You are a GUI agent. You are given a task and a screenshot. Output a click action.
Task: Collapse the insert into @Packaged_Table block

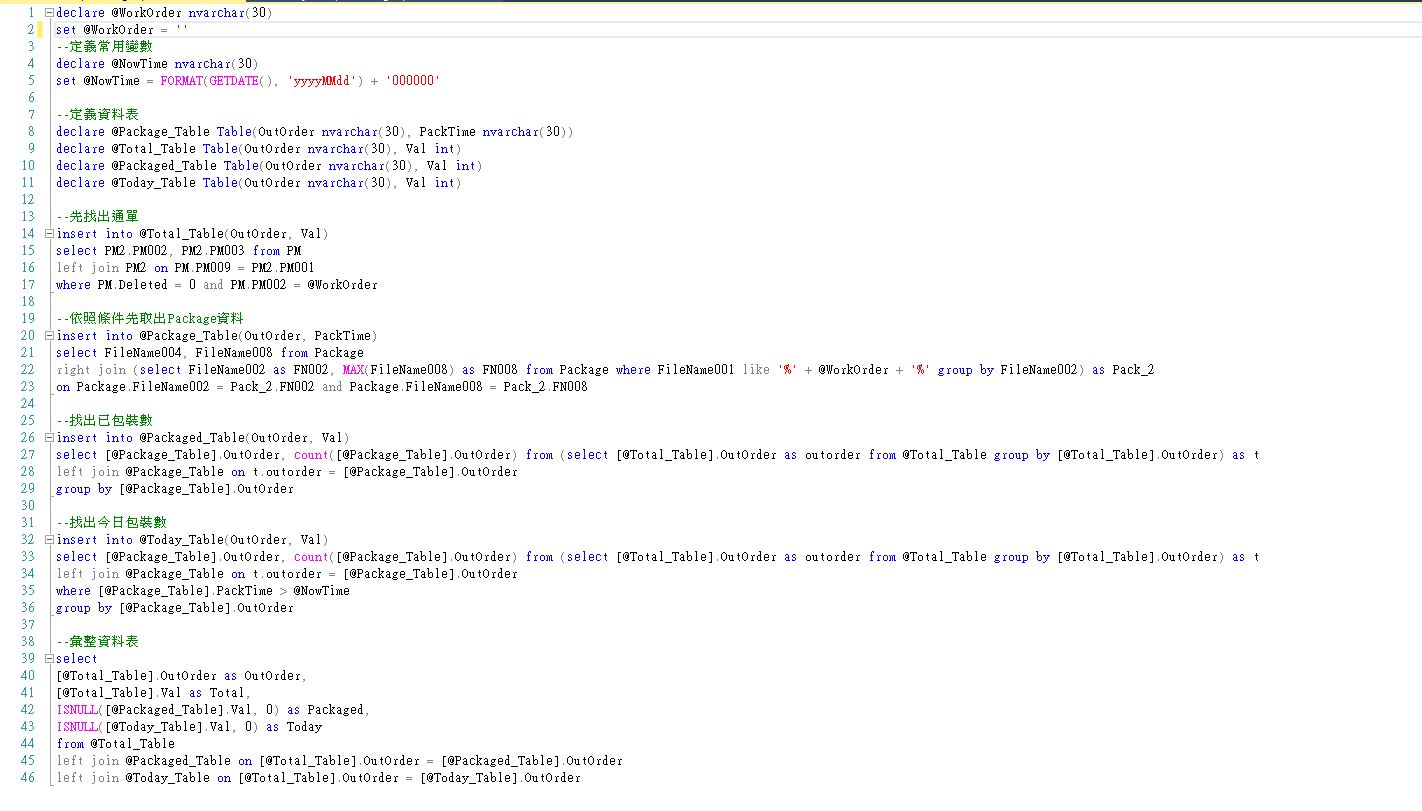pyautogui.click(x=49, y=438)
